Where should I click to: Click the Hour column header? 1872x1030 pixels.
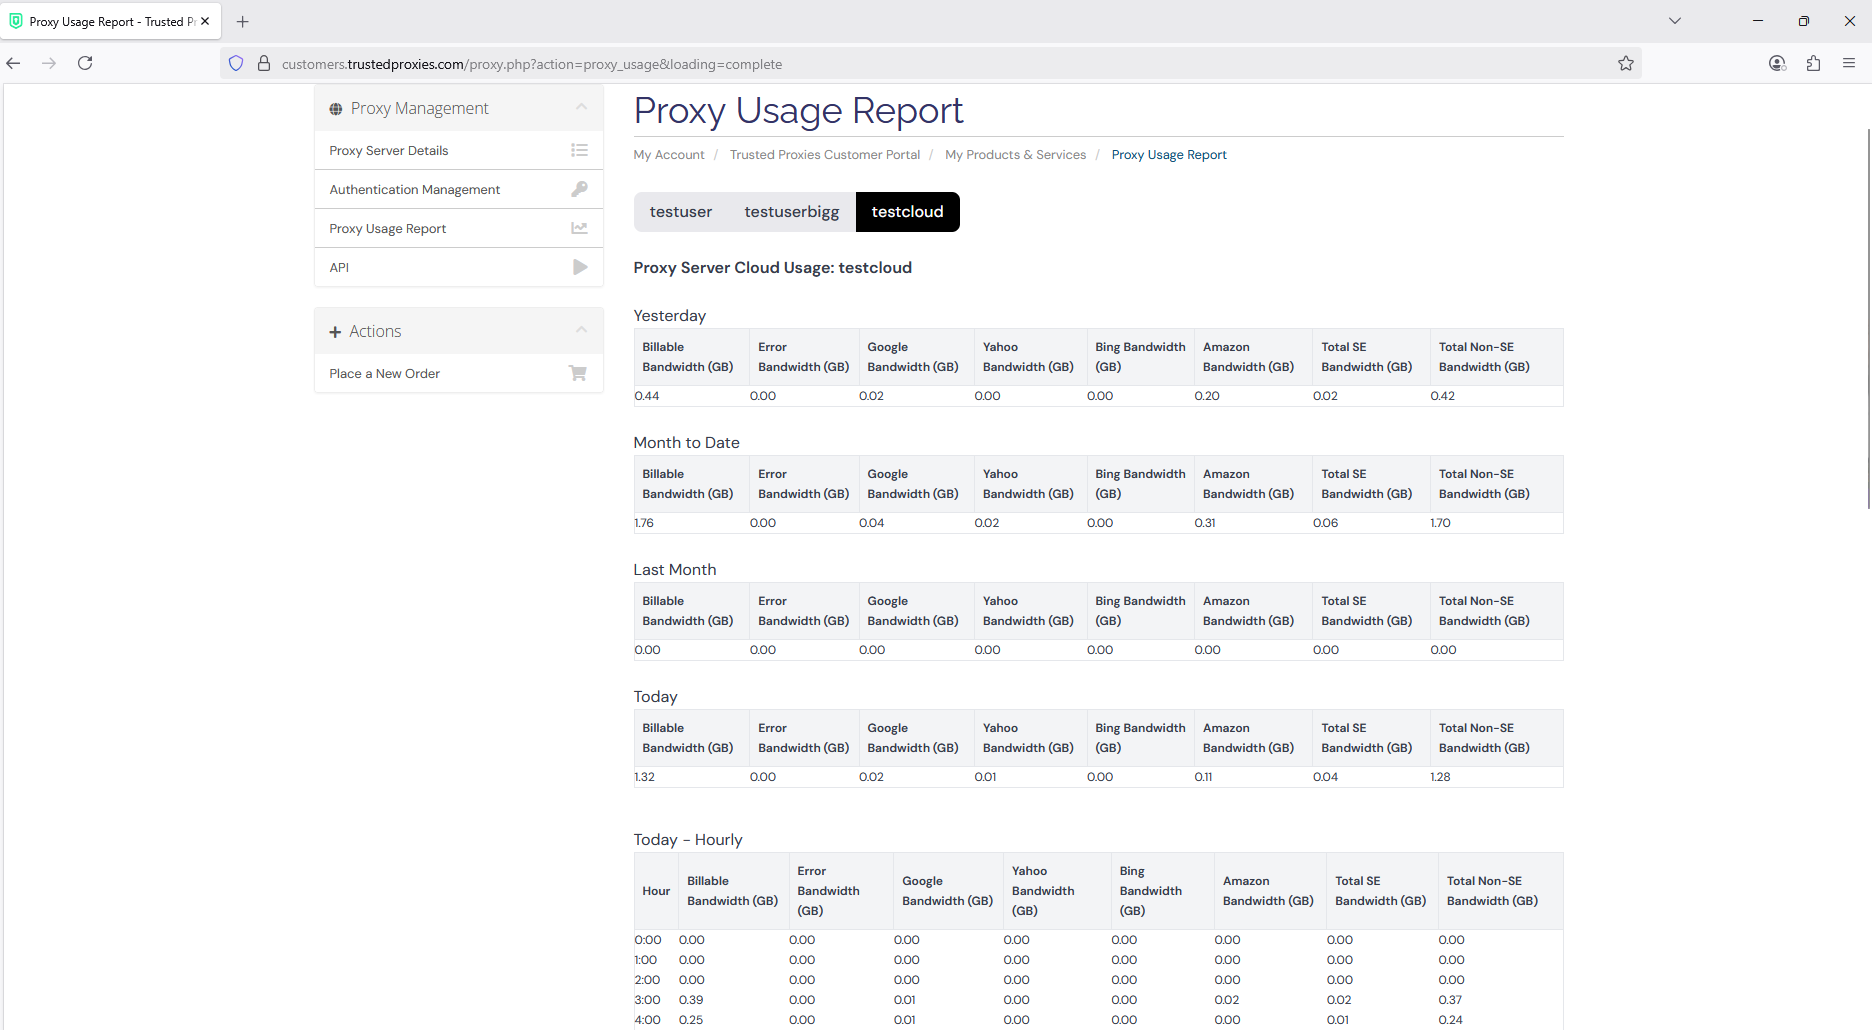coord(656,891)
